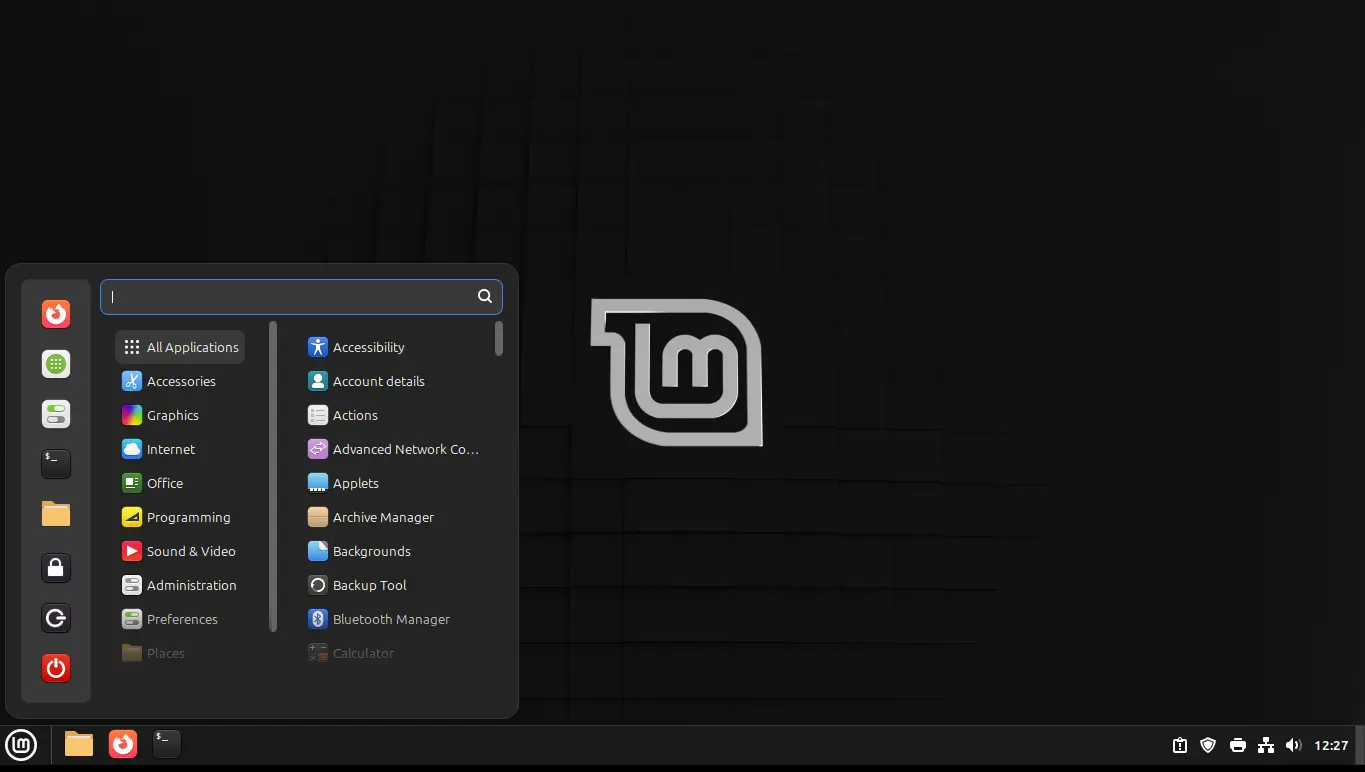Screen dimensions: 1365x772
Task: Open Terminal from the bottom panel
Action: (166, 744)
